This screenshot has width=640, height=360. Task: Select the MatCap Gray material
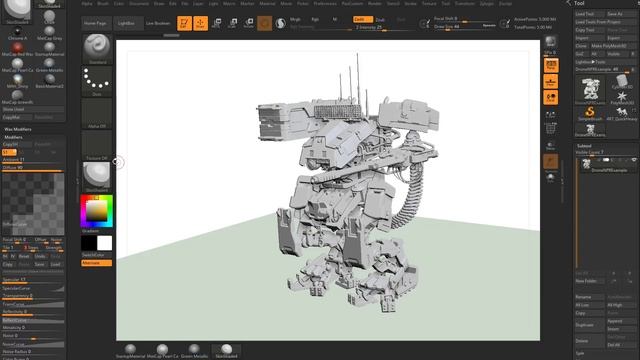(x=49, y=33)
